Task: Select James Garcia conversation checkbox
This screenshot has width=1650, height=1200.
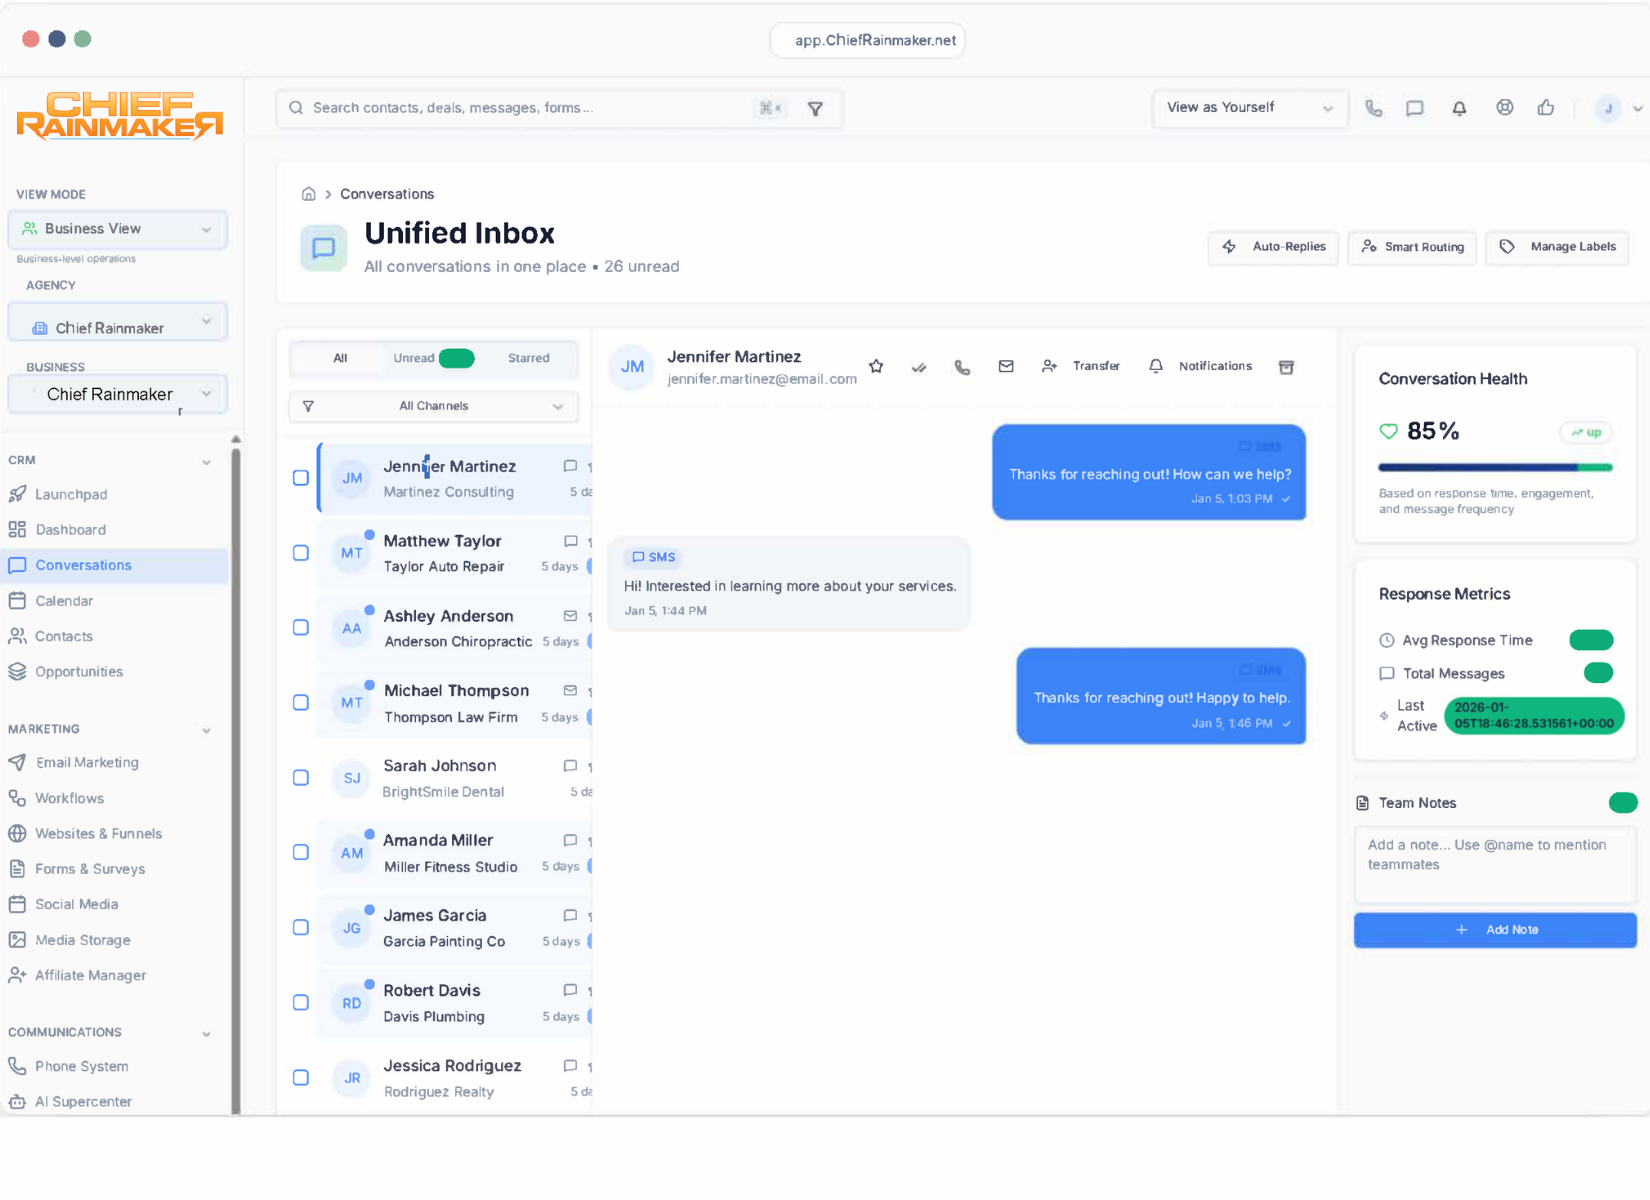Action: pos(300,928)
